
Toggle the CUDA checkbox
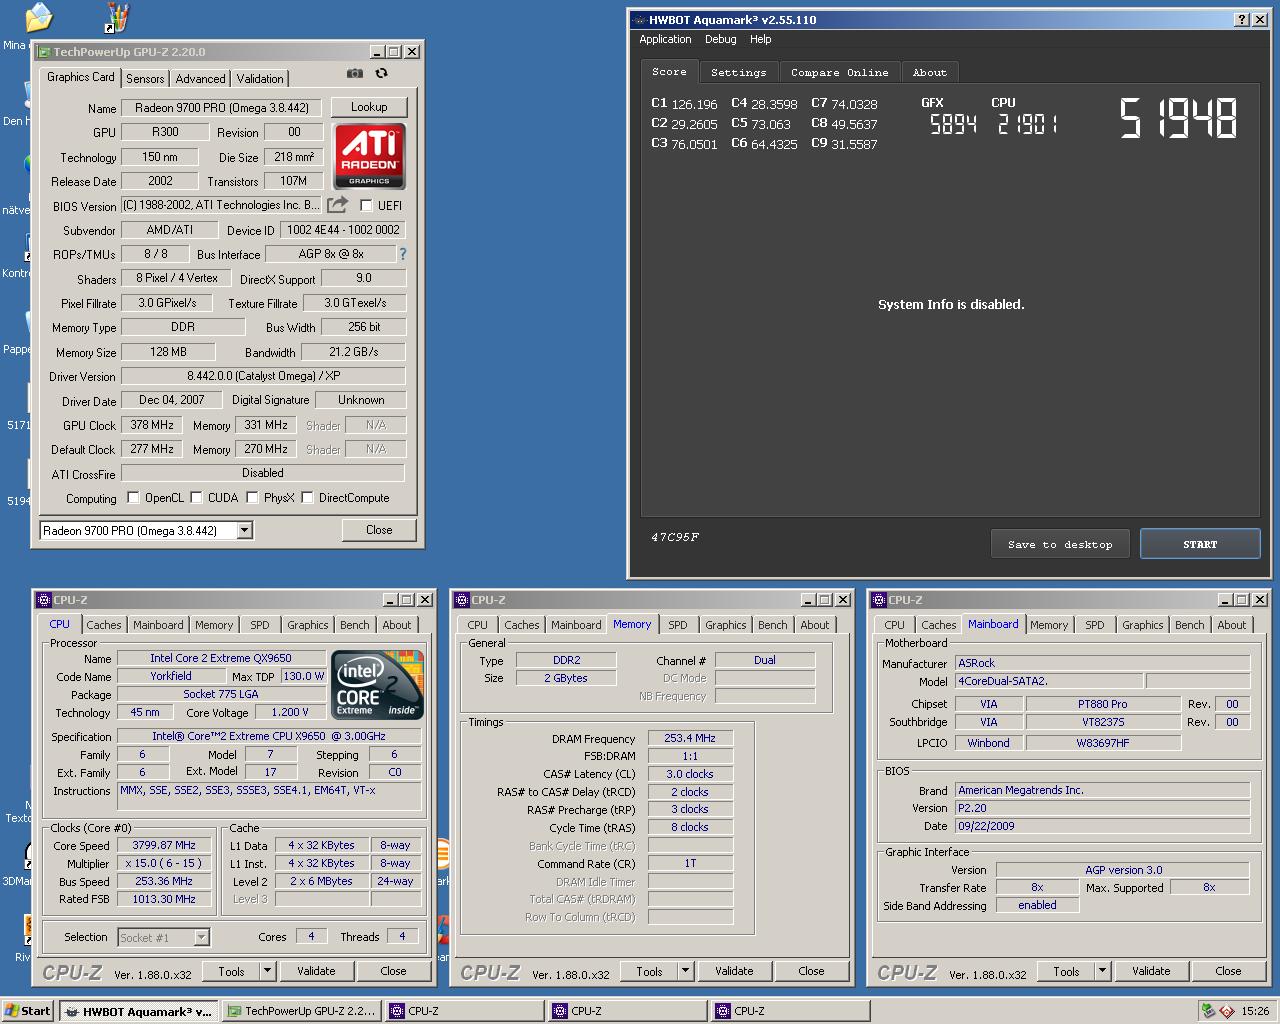click(x=196, y=497)
